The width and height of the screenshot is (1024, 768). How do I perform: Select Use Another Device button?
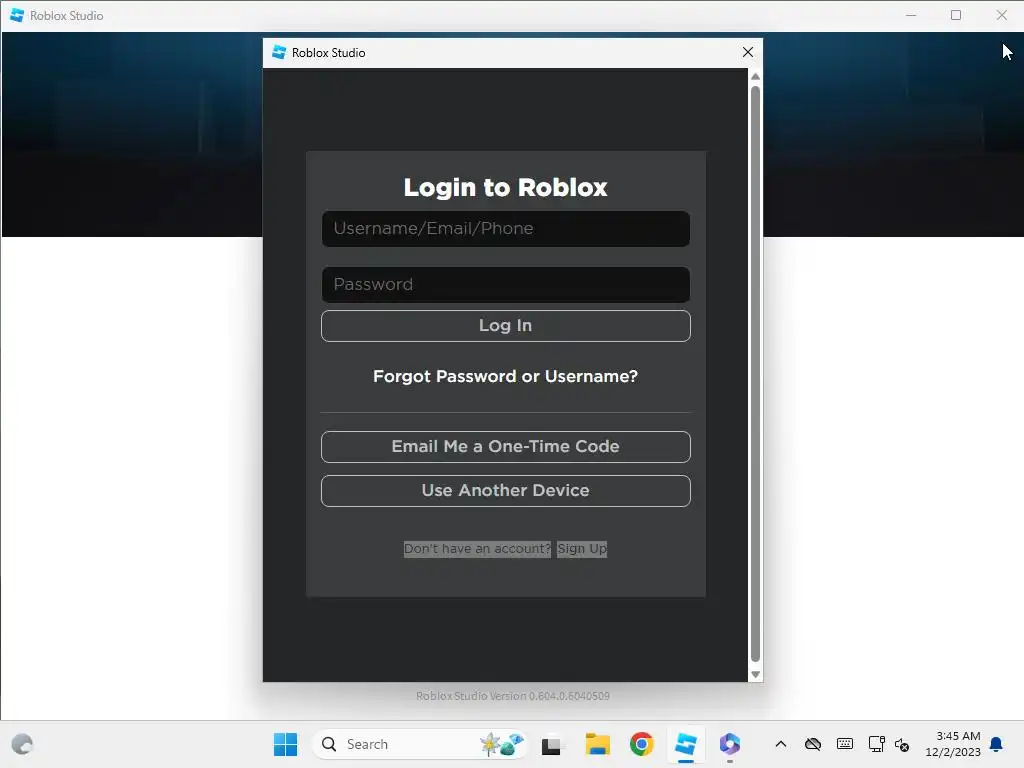(x=505, y=490)
